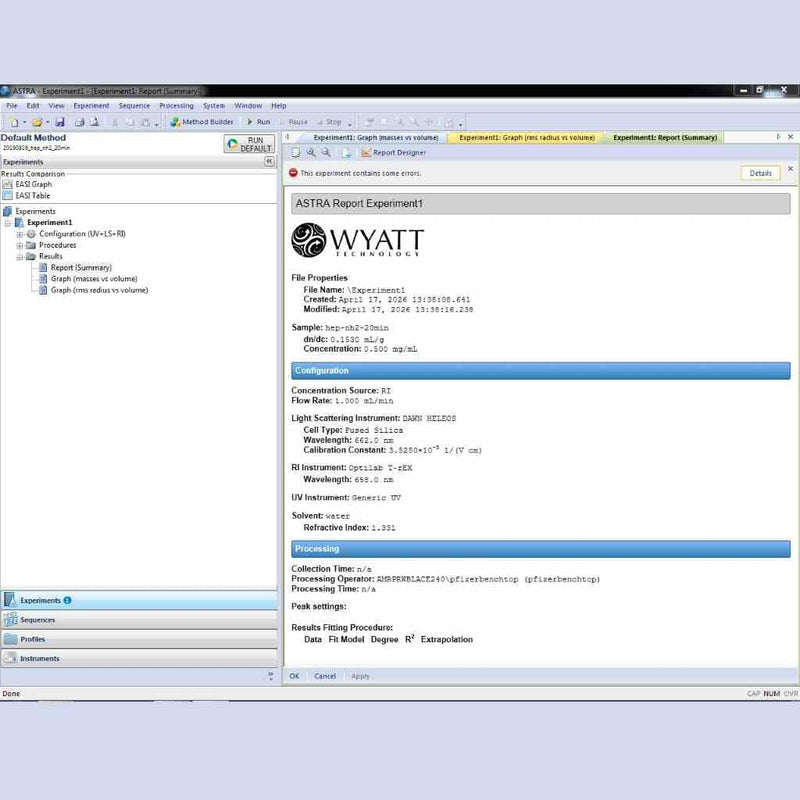The image size is (800, 800).
Task: Click the Apply button
Action: pos(360,676)
